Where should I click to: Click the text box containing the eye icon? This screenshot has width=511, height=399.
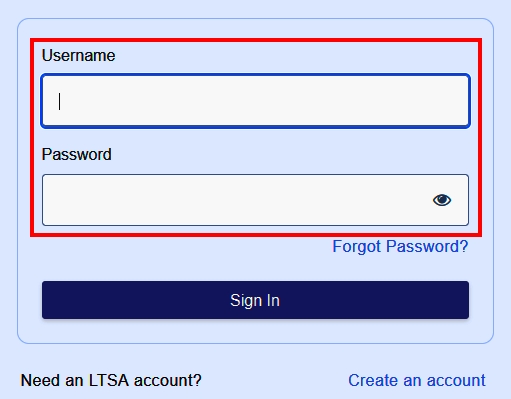[255, 200]
